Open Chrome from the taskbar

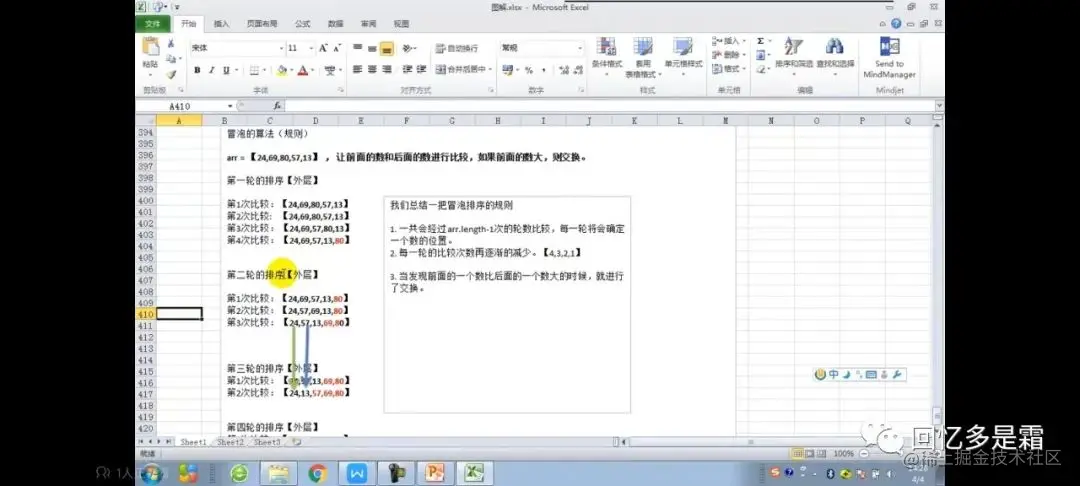[318, 474]
